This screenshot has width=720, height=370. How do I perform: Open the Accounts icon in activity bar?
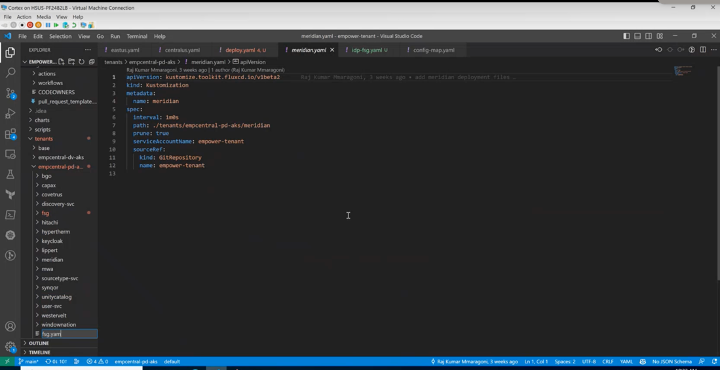pos(10,326)
